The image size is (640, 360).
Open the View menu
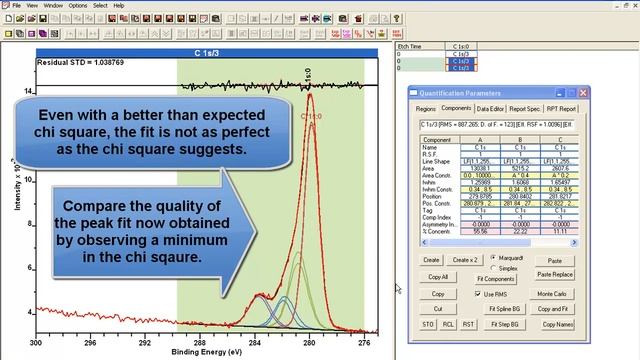pyautogui.click(x=32, y=5)
